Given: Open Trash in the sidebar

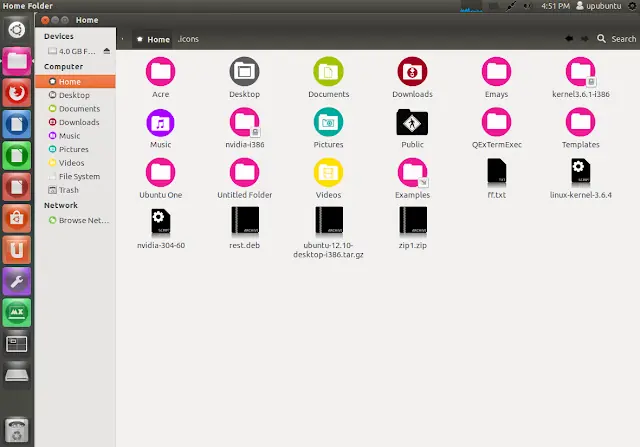Looking at the screenshot, I should click(75, 190).
